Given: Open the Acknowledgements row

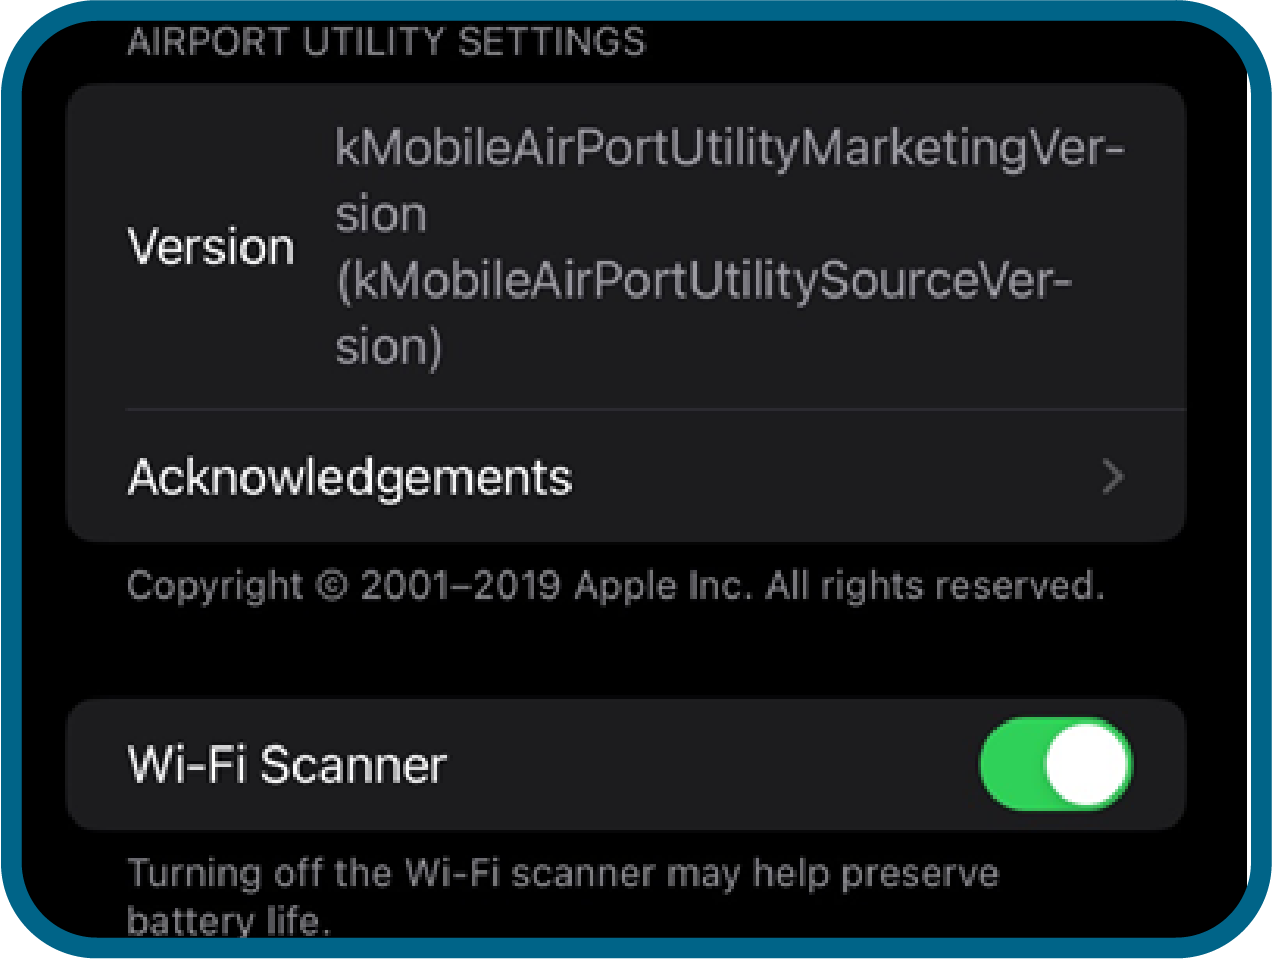Looking at the screenshot, I should tap(626, 477).
